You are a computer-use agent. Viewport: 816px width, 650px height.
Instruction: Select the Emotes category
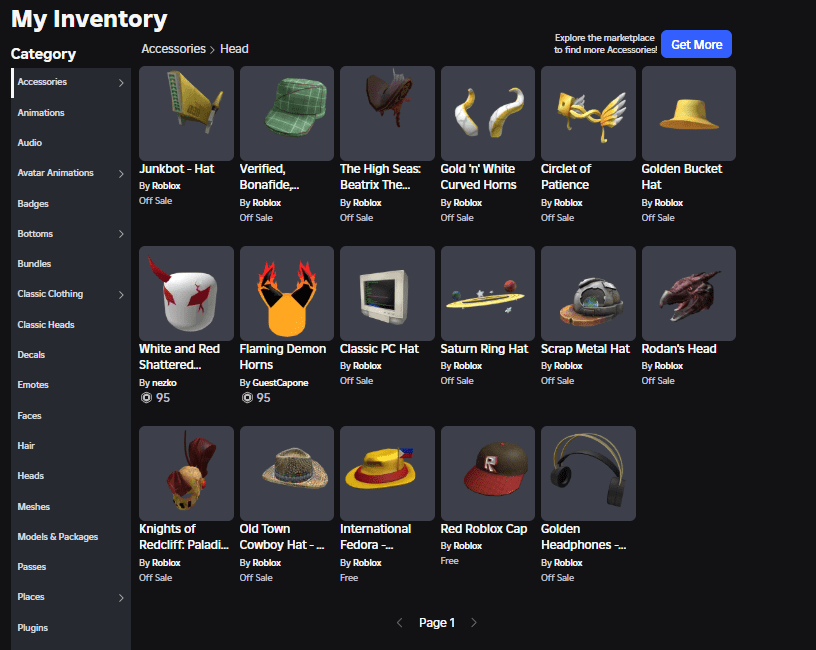click(71, 385)
